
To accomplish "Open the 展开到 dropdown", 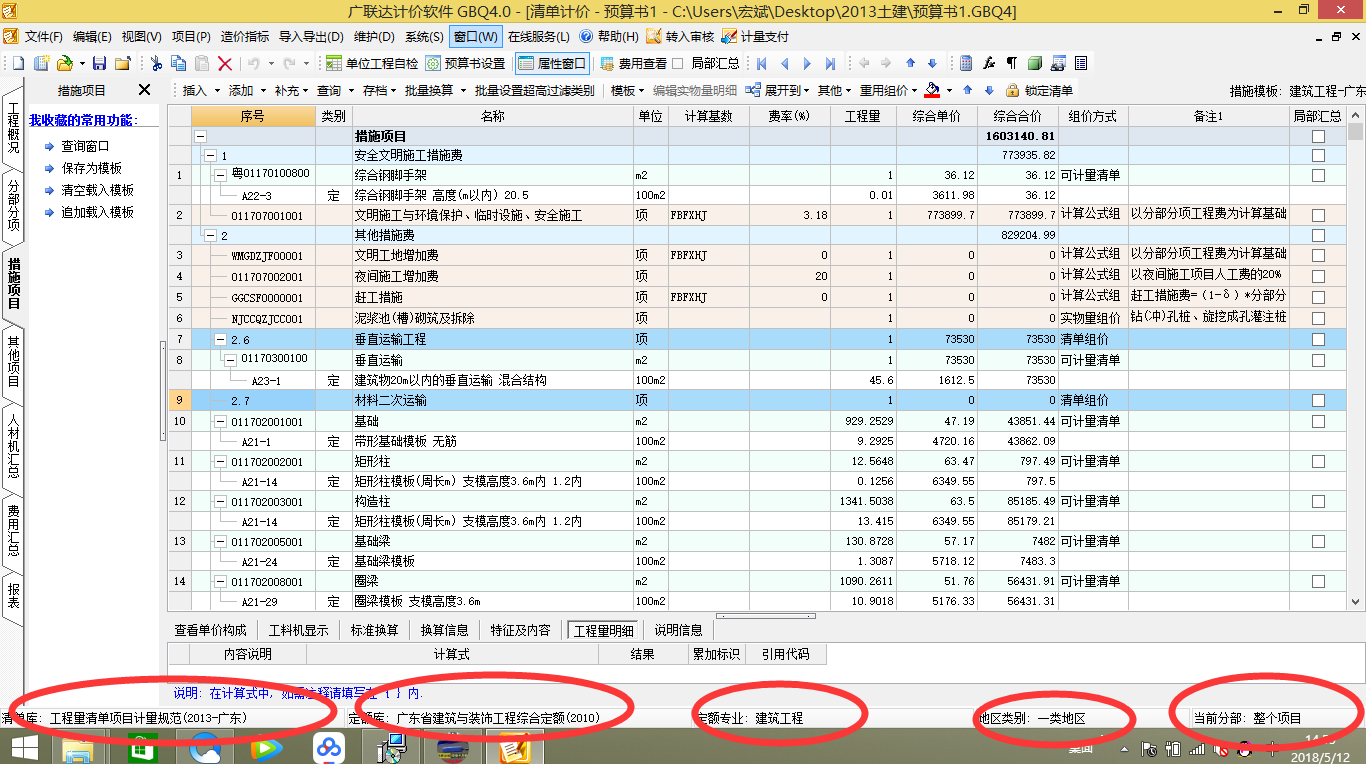I will pos(780,90).
